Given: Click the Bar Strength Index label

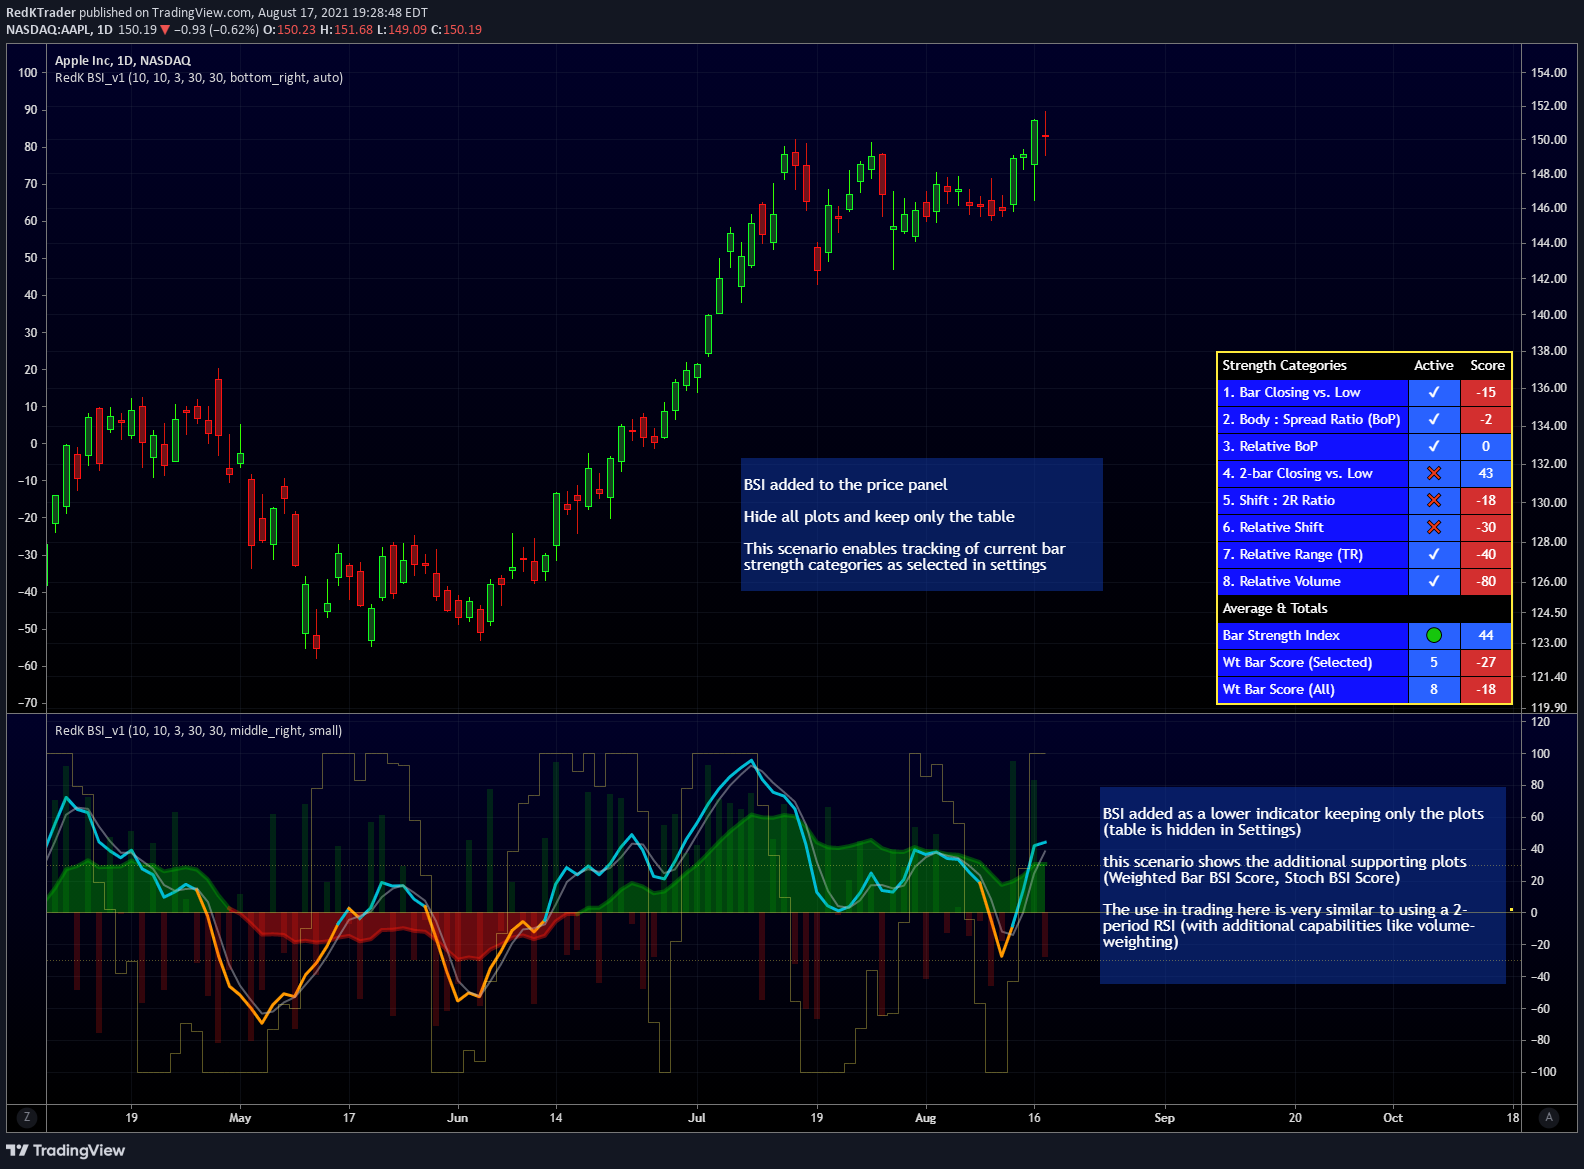Looking at the screenshot, I should pos(1313,635).
